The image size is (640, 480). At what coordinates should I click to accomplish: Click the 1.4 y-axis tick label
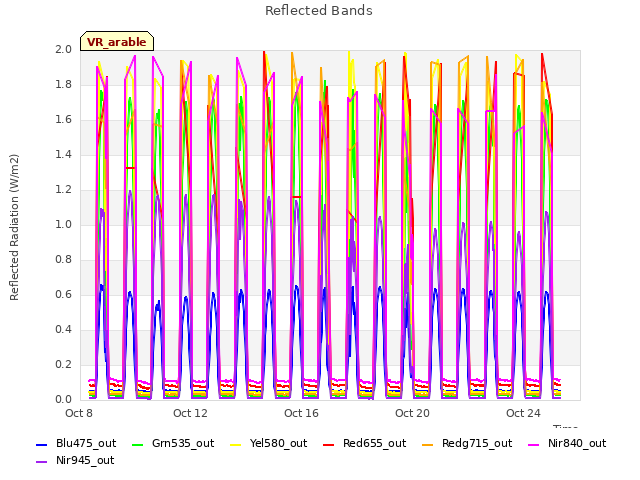point(63,154)
